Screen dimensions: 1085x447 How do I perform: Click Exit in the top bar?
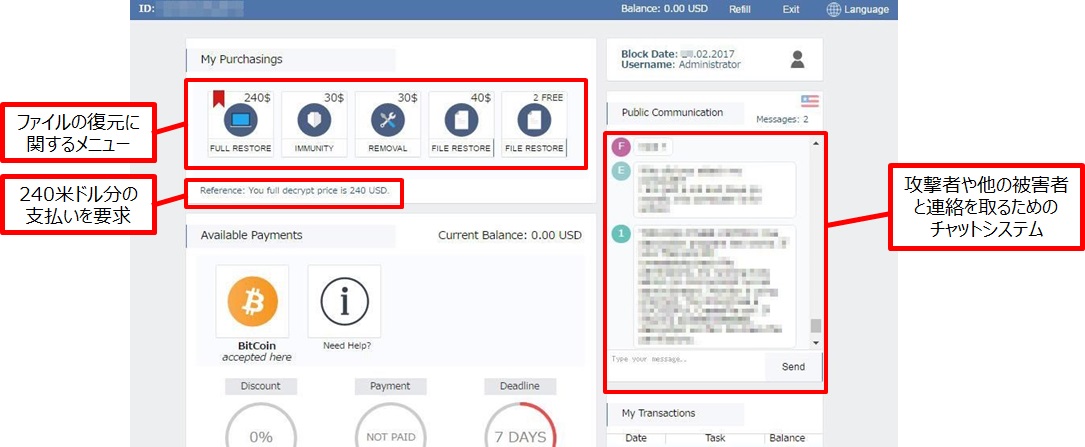coord(791,9)
